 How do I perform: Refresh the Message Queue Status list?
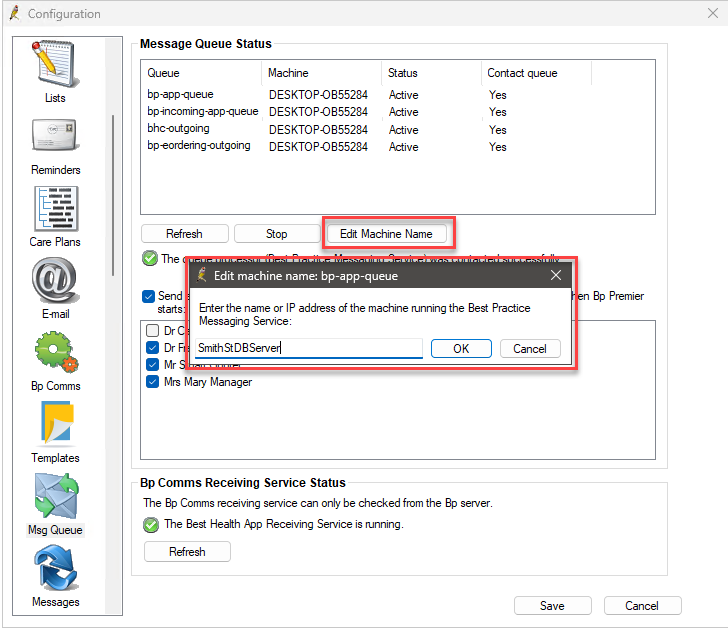point(184,233)
